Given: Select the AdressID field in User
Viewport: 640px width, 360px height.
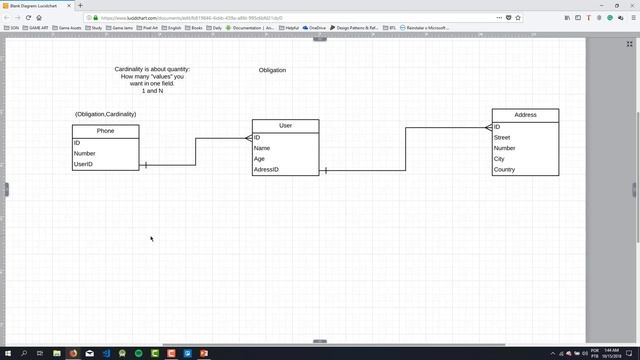Looking at the screenshot, I should click(266, 169).
